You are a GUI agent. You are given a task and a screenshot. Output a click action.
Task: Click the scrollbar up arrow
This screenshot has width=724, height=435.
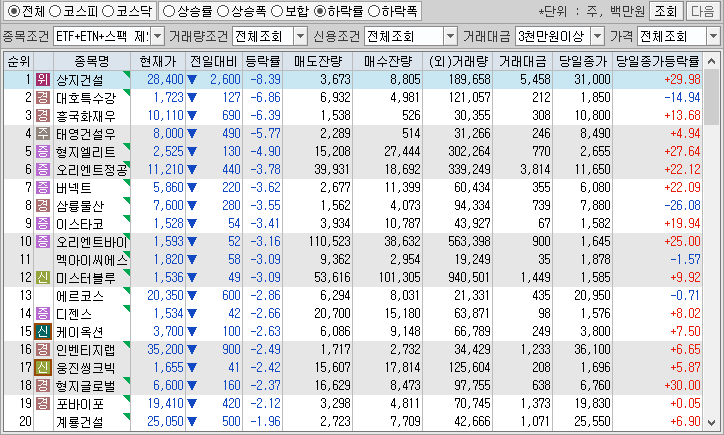[712, 60]
